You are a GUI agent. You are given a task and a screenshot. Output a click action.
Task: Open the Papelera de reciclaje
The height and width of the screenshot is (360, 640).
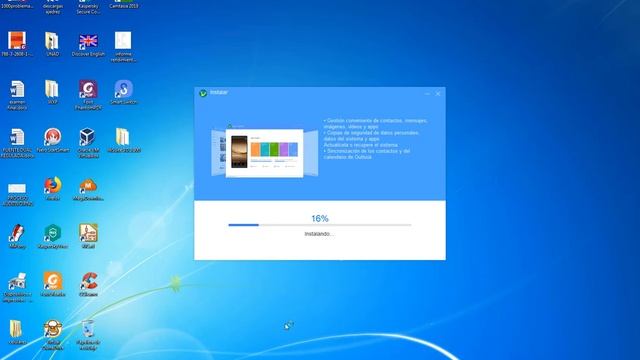(88, 329)
